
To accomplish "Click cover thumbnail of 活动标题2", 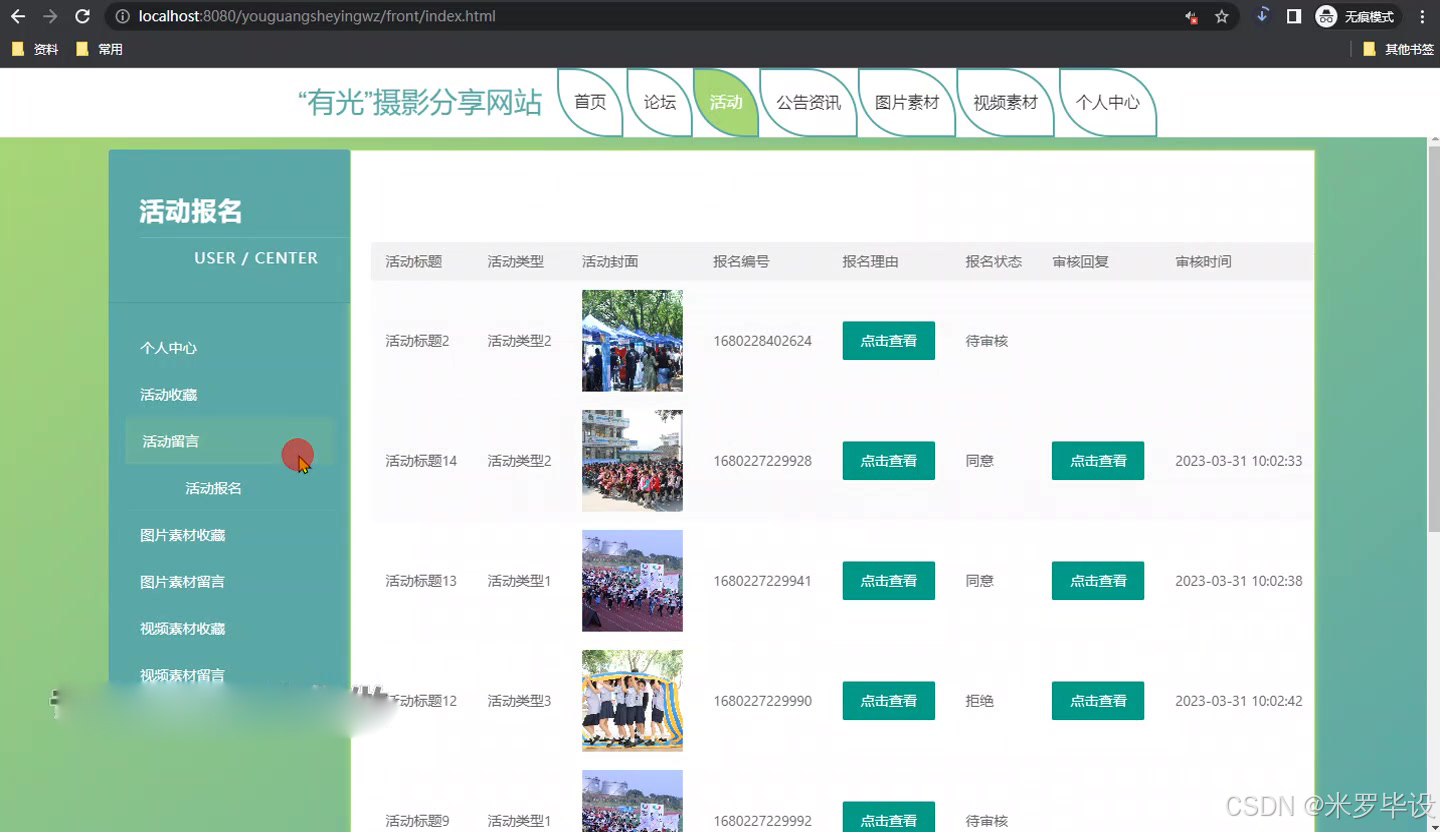I will pos(632,341).
